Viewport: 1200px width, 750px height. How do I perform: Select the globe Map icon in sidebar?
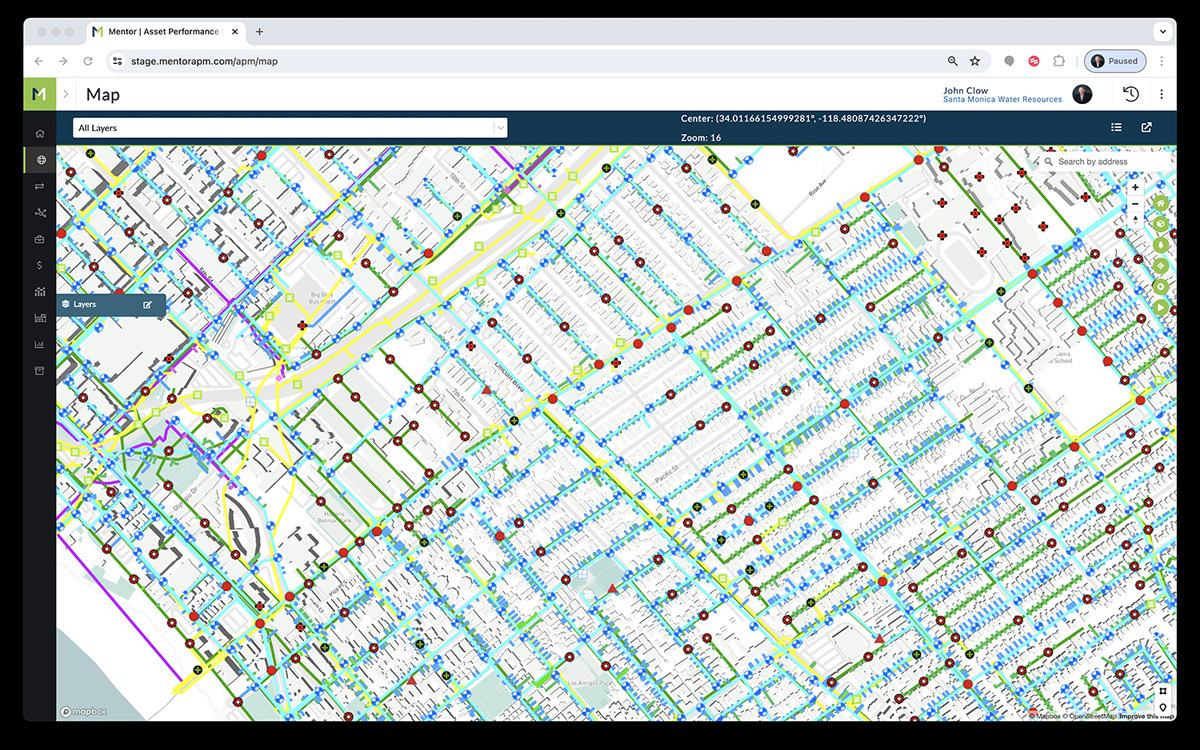click(x=40, y=160)
